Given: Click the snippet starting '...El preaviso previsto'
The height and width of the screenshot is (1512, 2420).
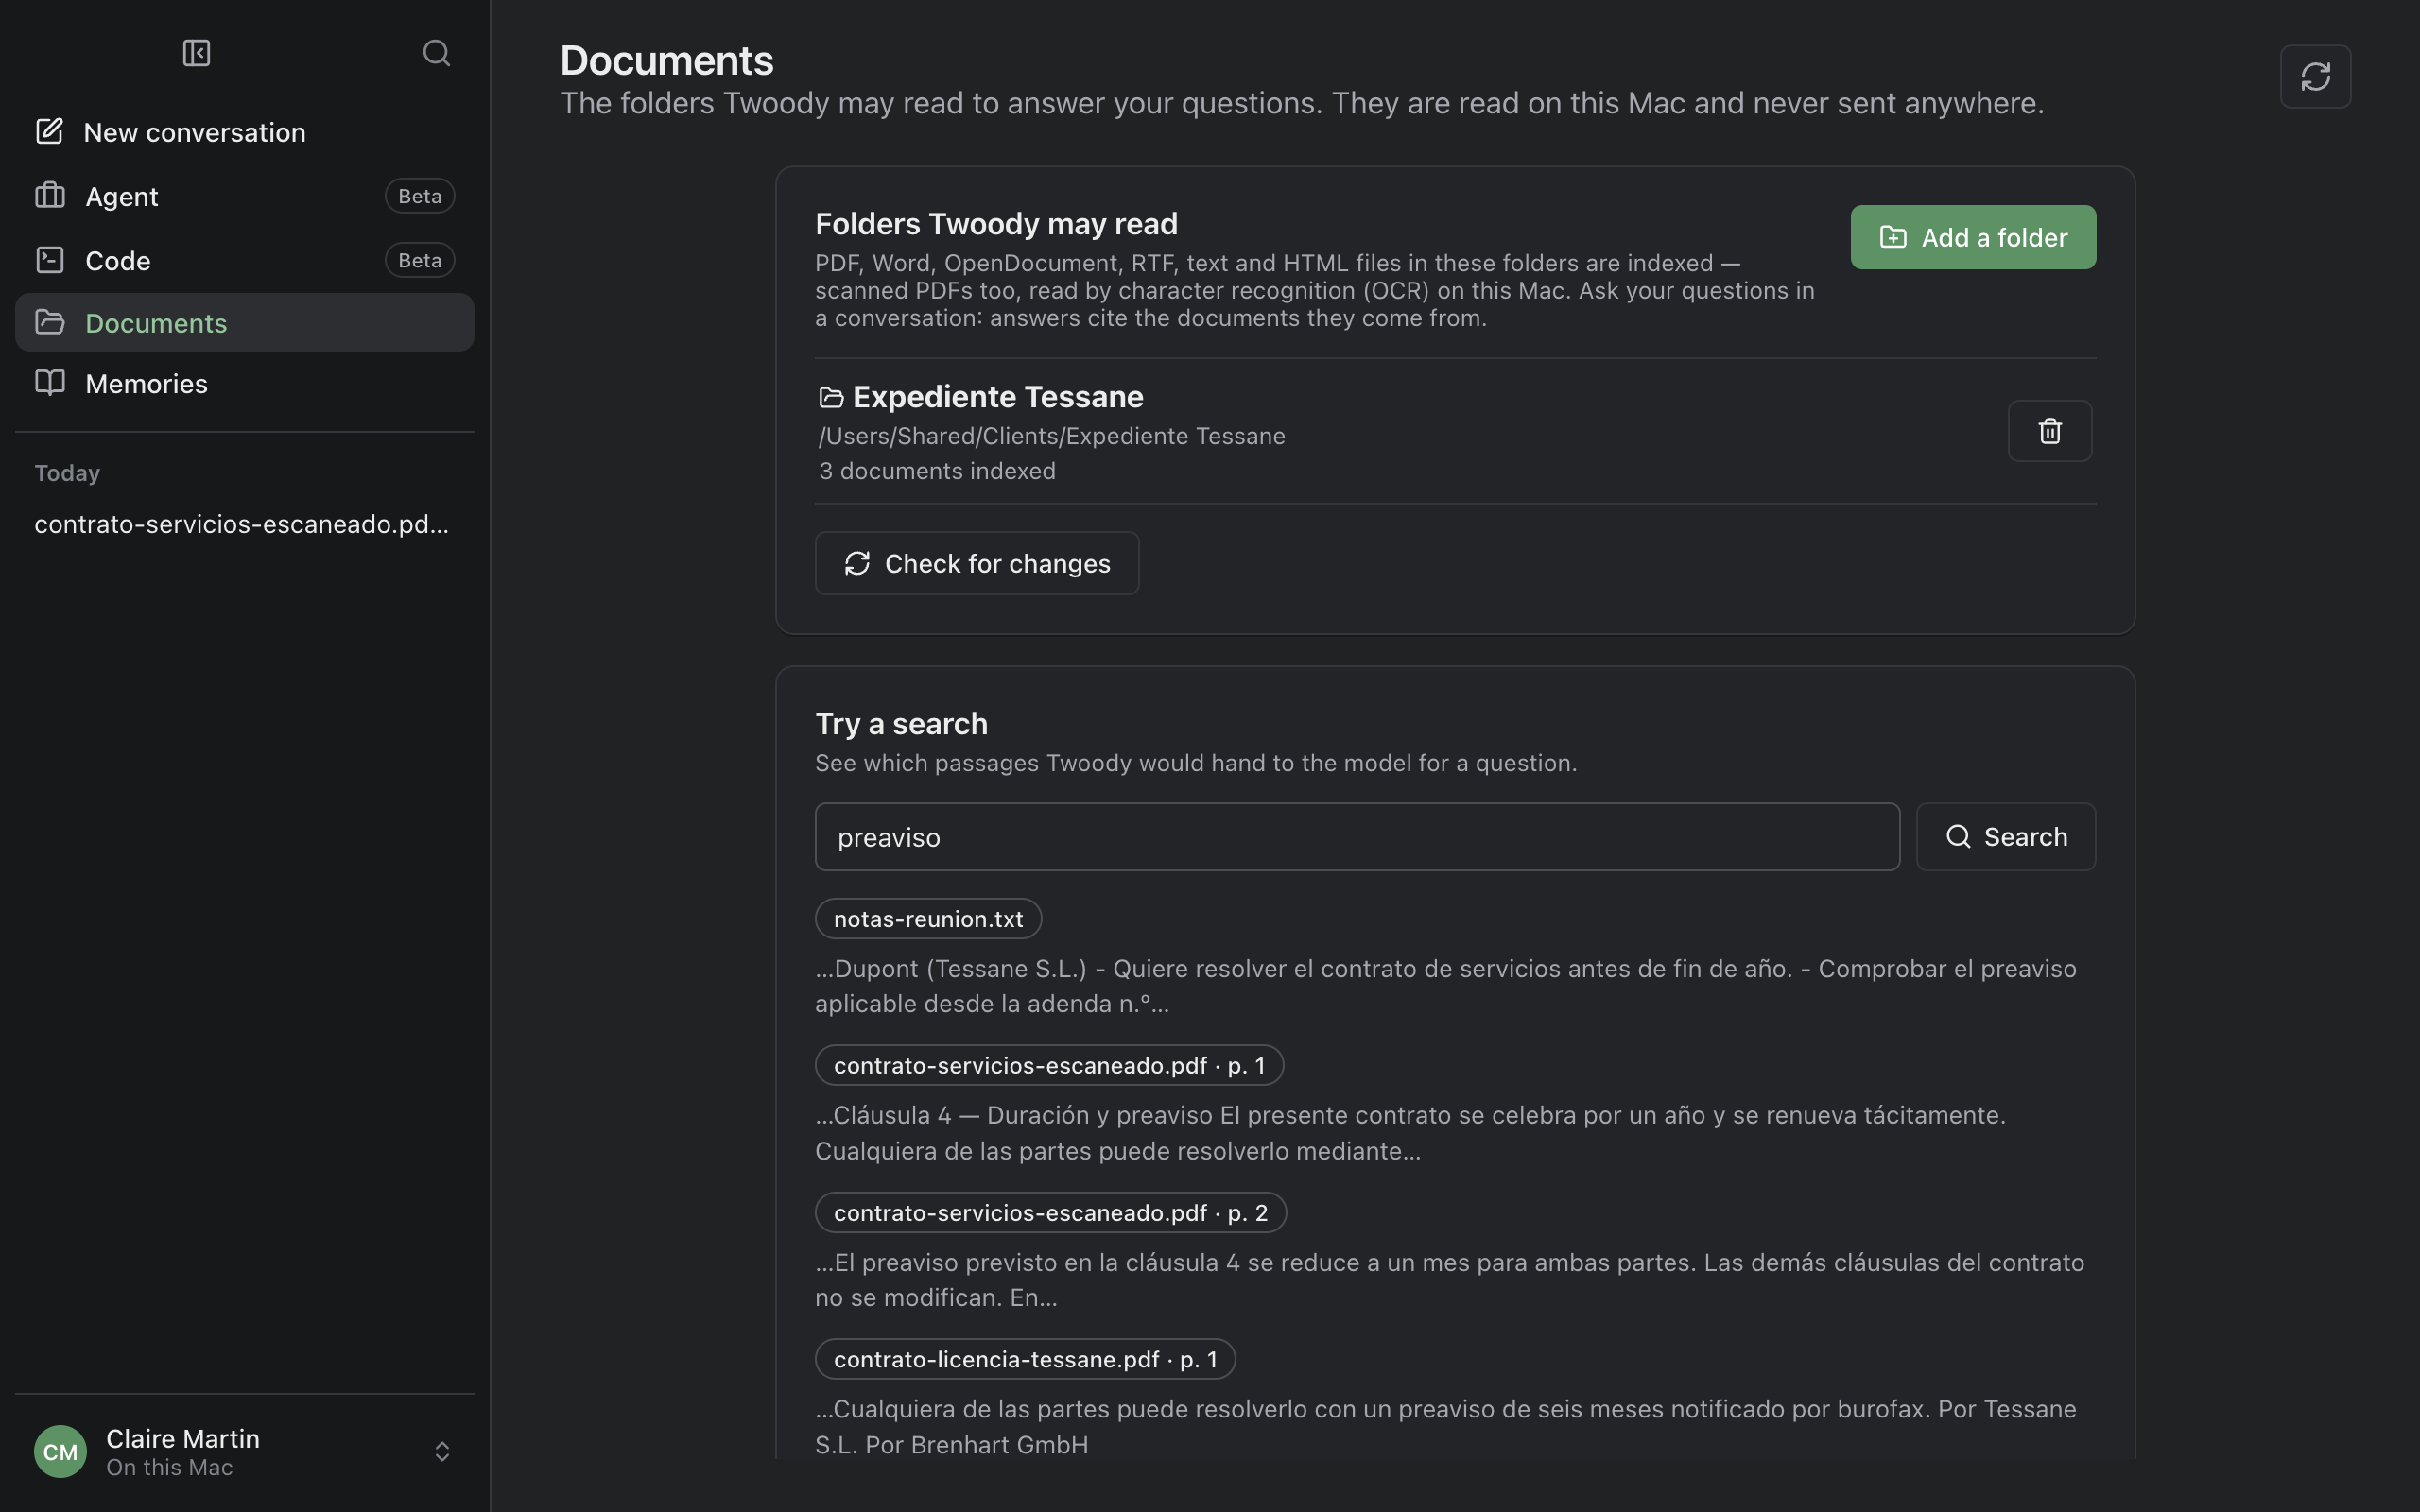Looking at the screenshot, I should (1449, 1280).
